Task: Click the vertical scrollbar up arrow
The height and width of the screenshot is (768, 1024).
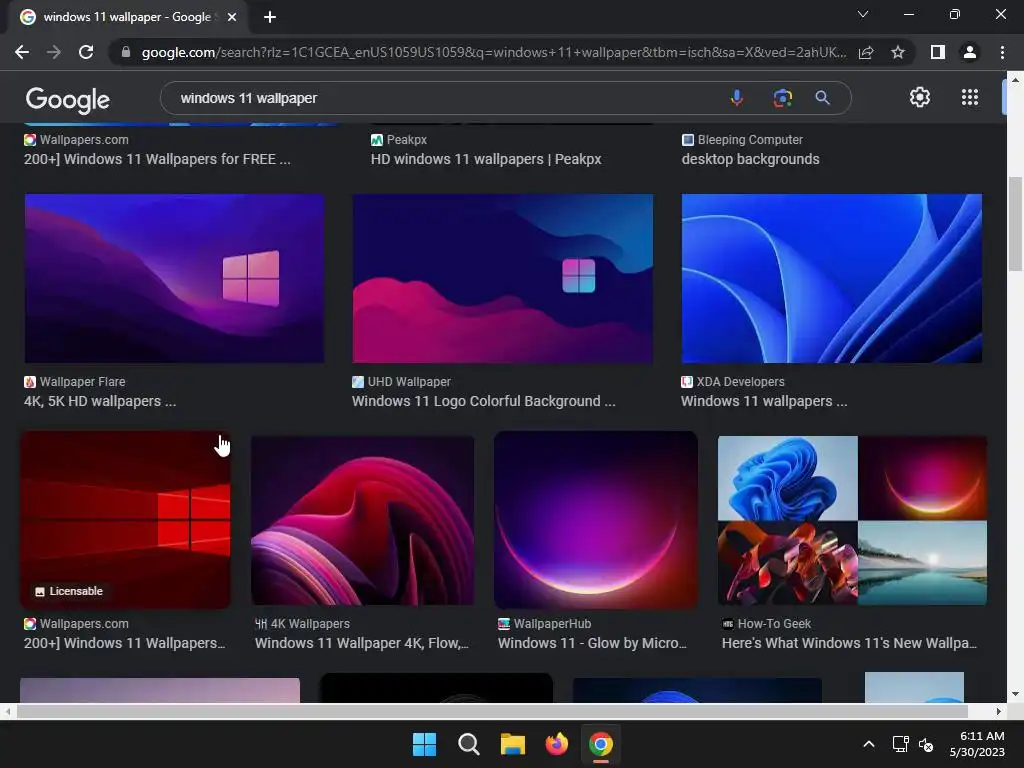Action: click(x=1015, y=80)
